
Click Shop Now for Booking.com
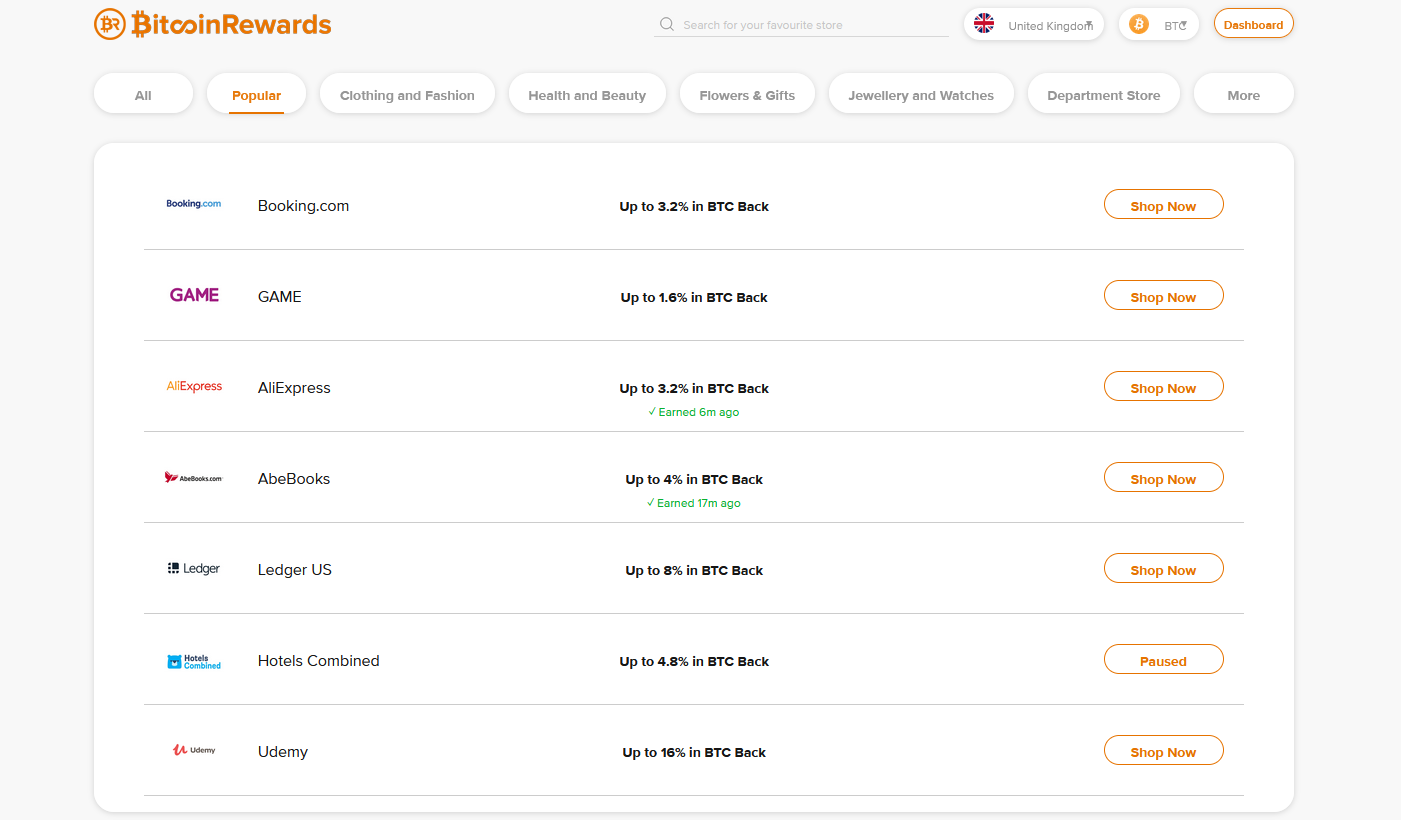[1164, 205]
